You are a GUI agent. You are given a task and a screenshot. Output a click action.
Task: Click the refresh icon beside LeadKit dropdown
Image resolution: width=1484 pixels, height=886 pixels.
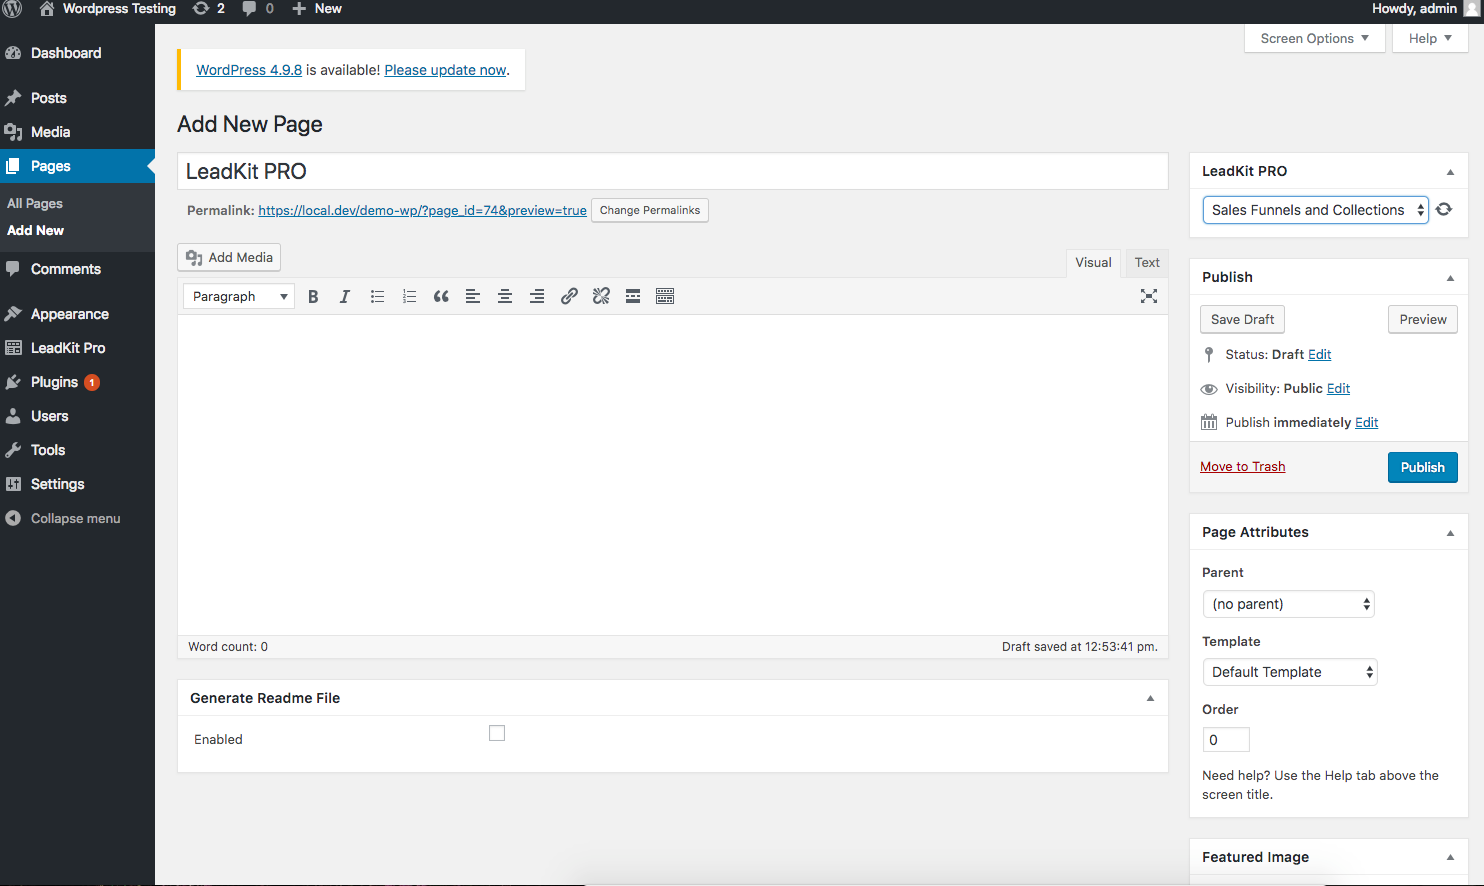coord(1444,209)
